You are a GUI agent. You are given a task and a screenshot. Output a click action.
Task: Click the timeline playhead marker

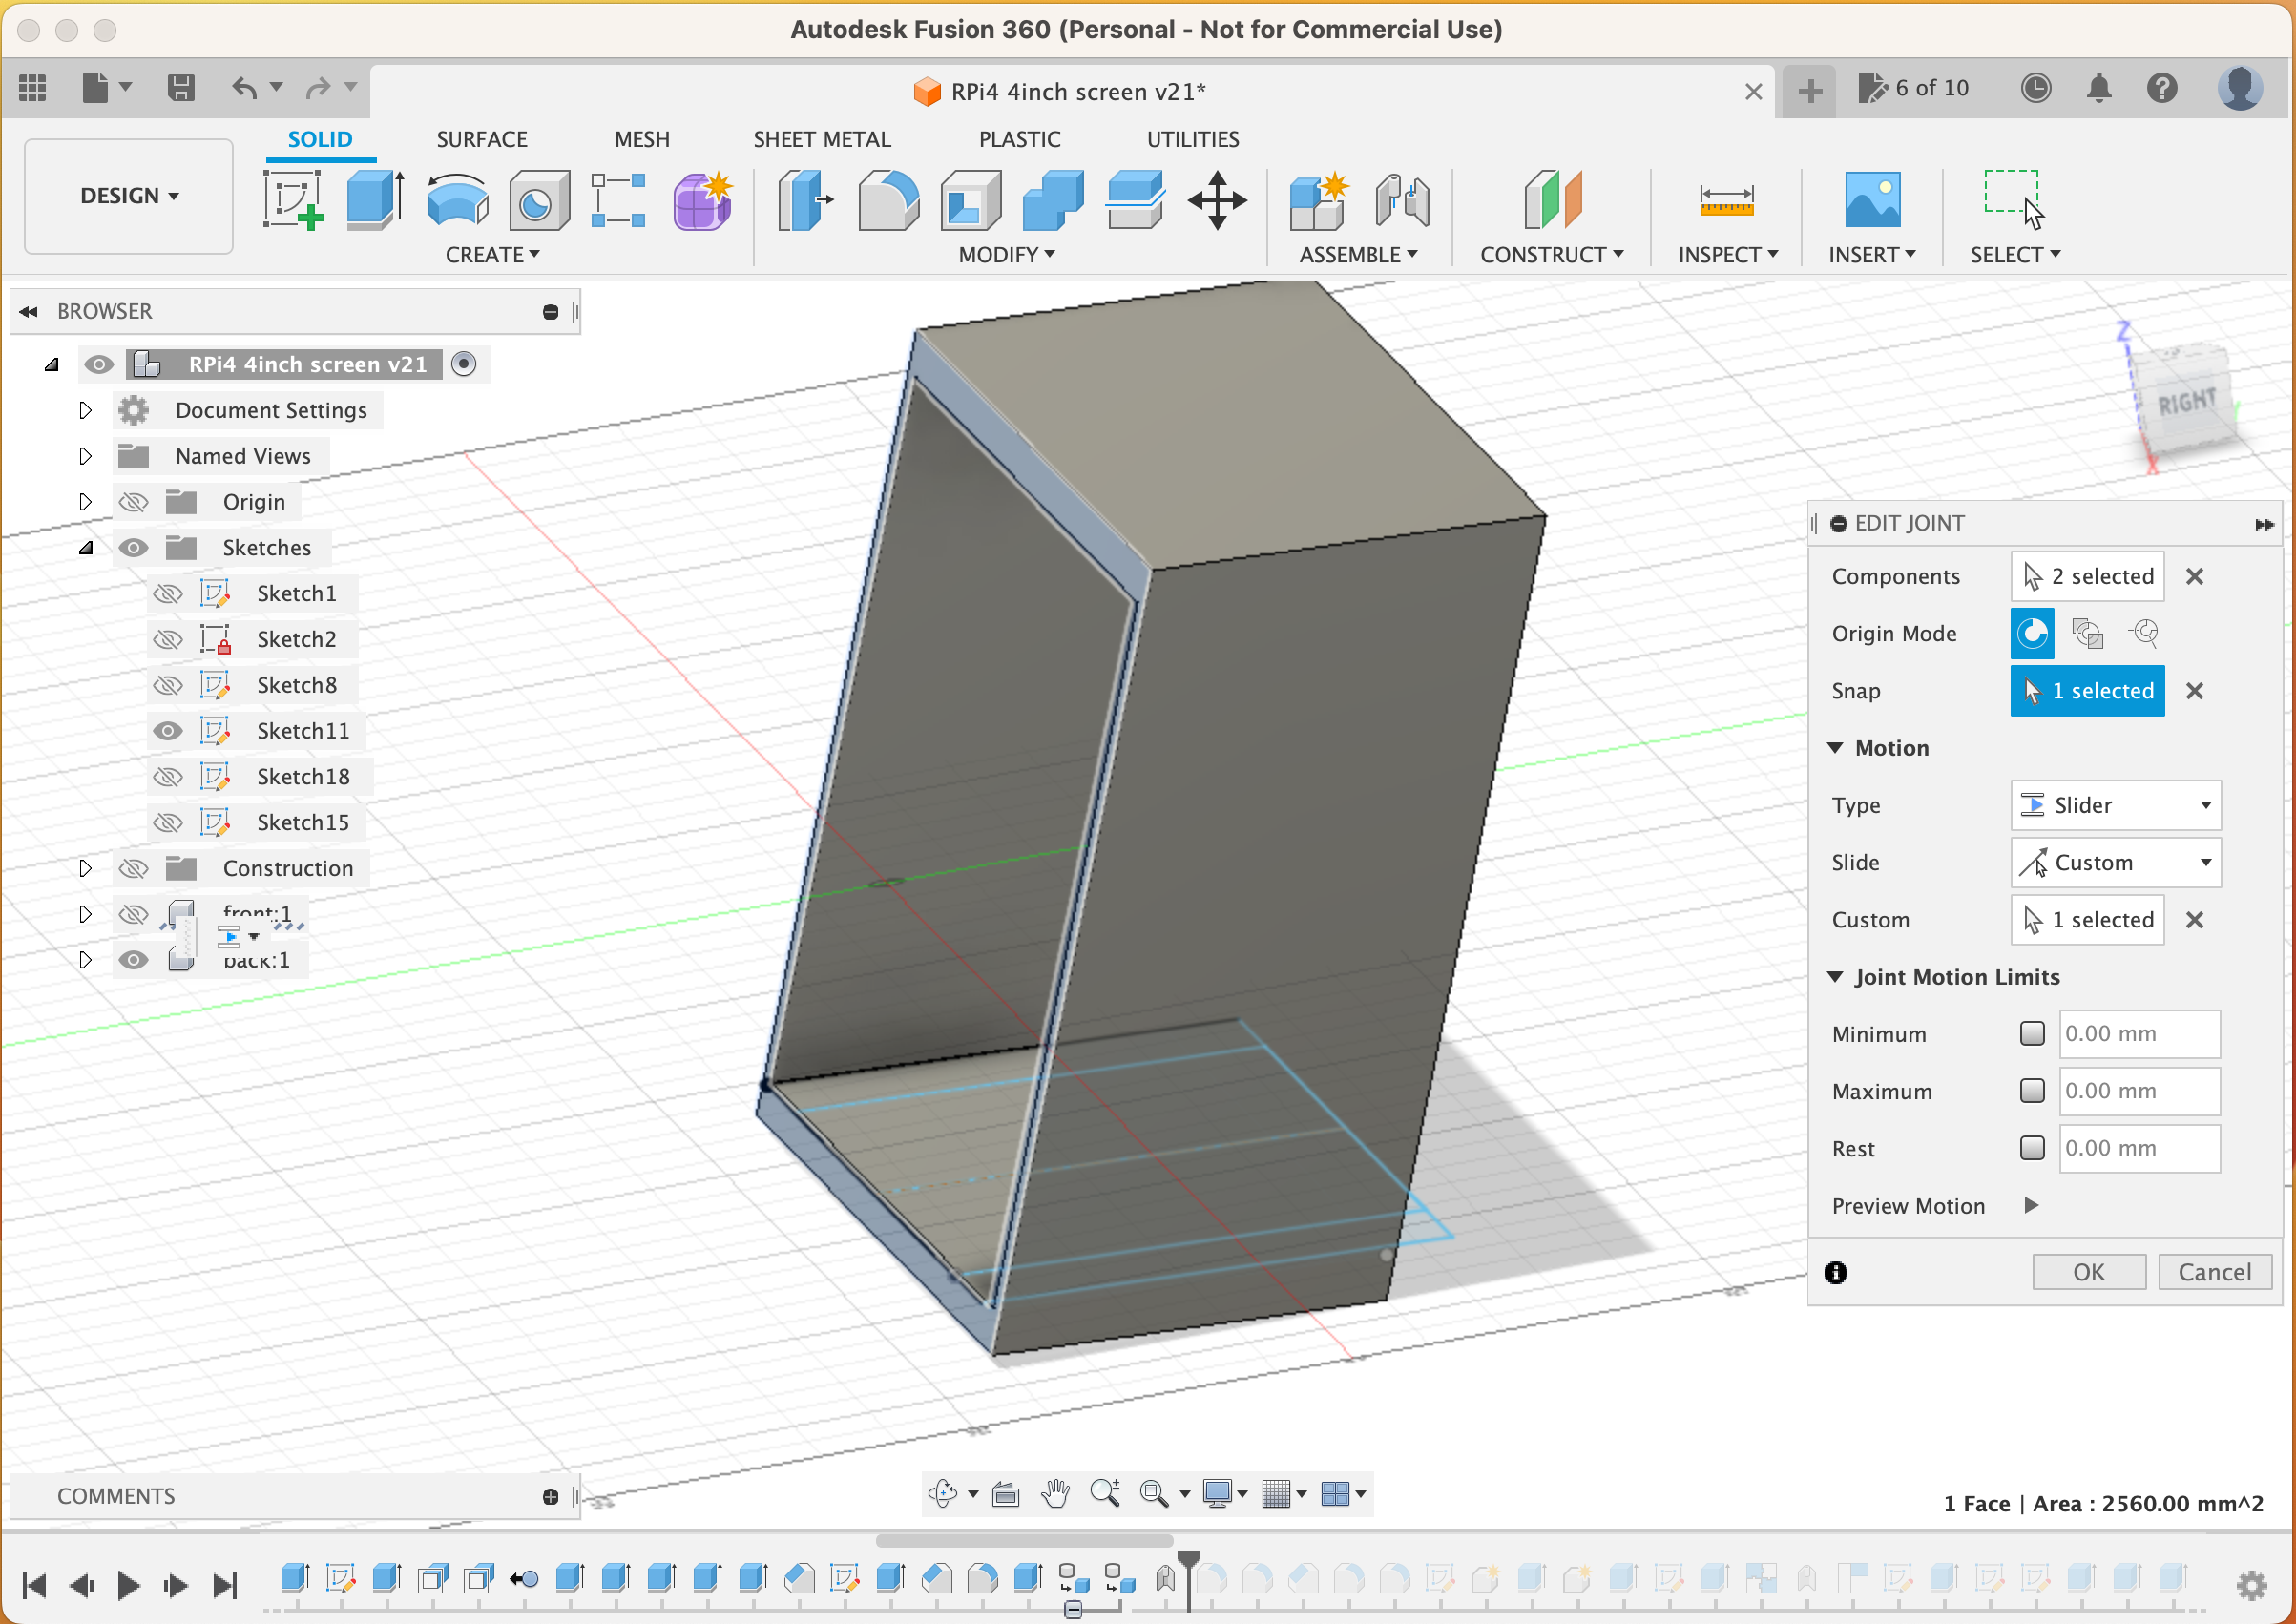click(1188, 1562)
